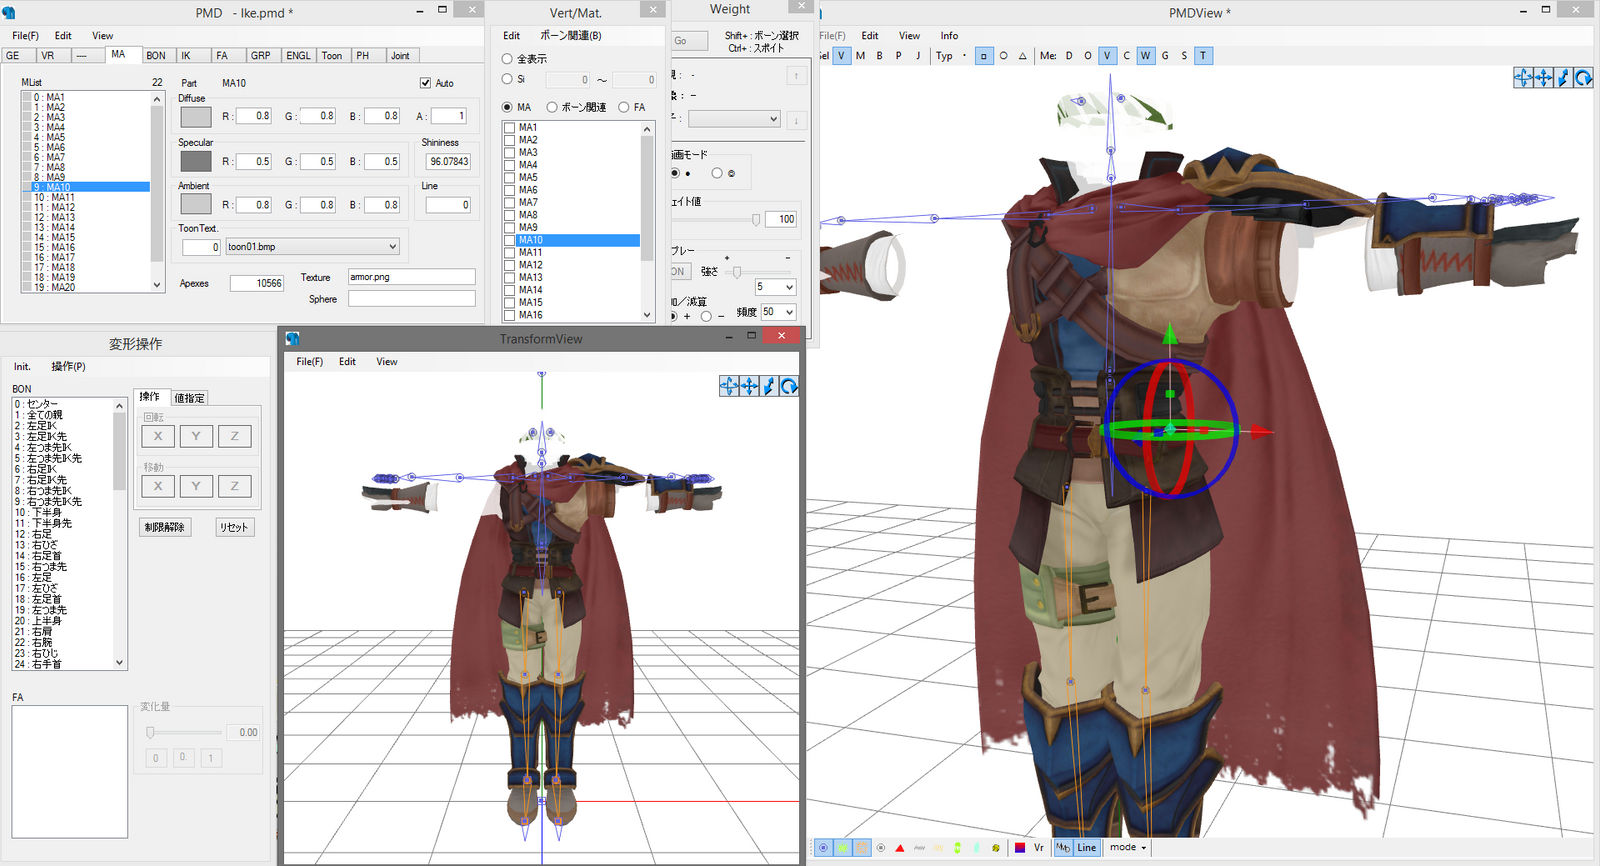Viewport: 1600px width, 866px height.
Task: Click the Diffuse color swatch
Action: (195, 116)
